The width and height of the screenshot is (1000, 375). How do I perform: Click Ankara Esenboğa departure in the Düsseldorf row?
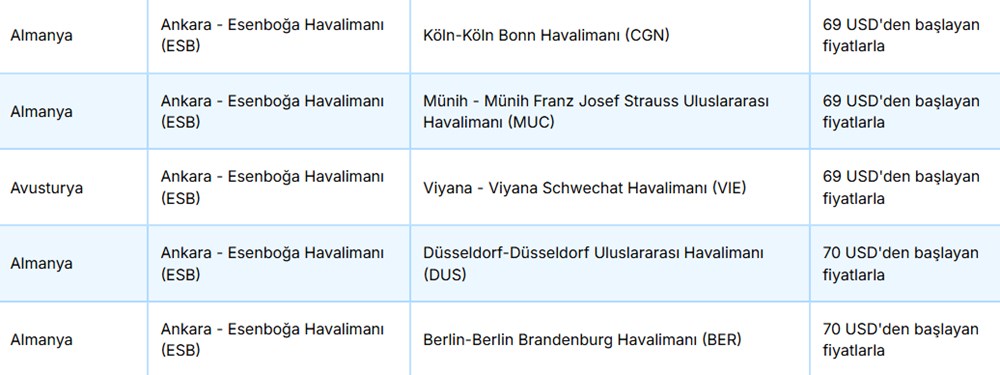pos(272,264)
